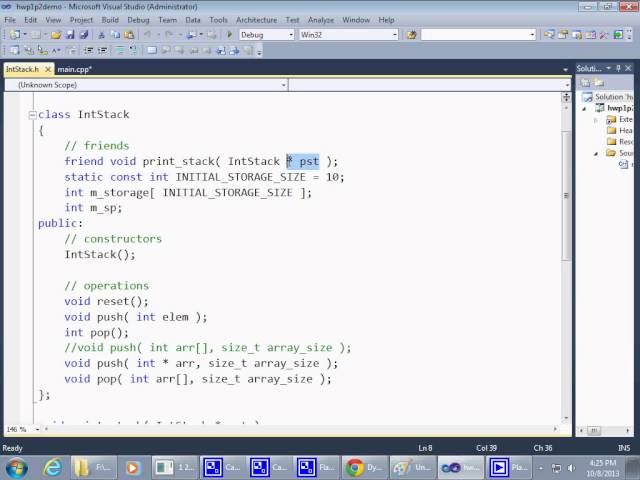
Task: Click the Increase Indent icon
Action: pyautogui.click(x=102, y=51)
